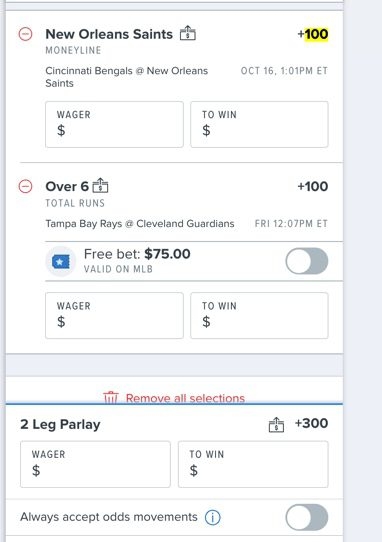The width and height of the screenshot is (382, 542).
Task: Focus Saints moneyline To Win field
Action: 259,124
